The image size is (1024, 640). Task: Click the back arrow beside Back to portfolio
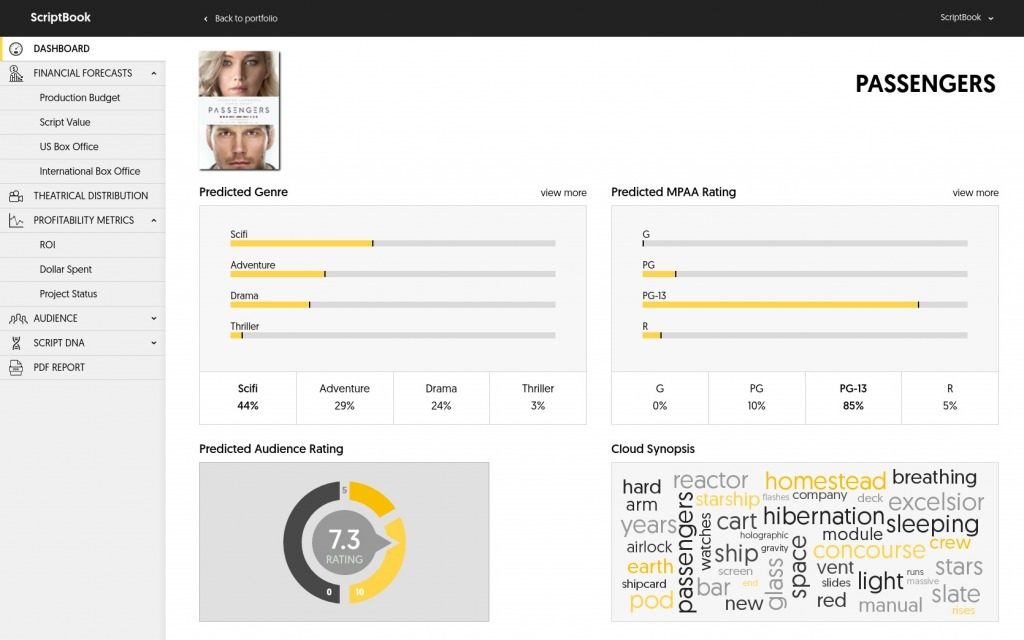click(206, 19)
